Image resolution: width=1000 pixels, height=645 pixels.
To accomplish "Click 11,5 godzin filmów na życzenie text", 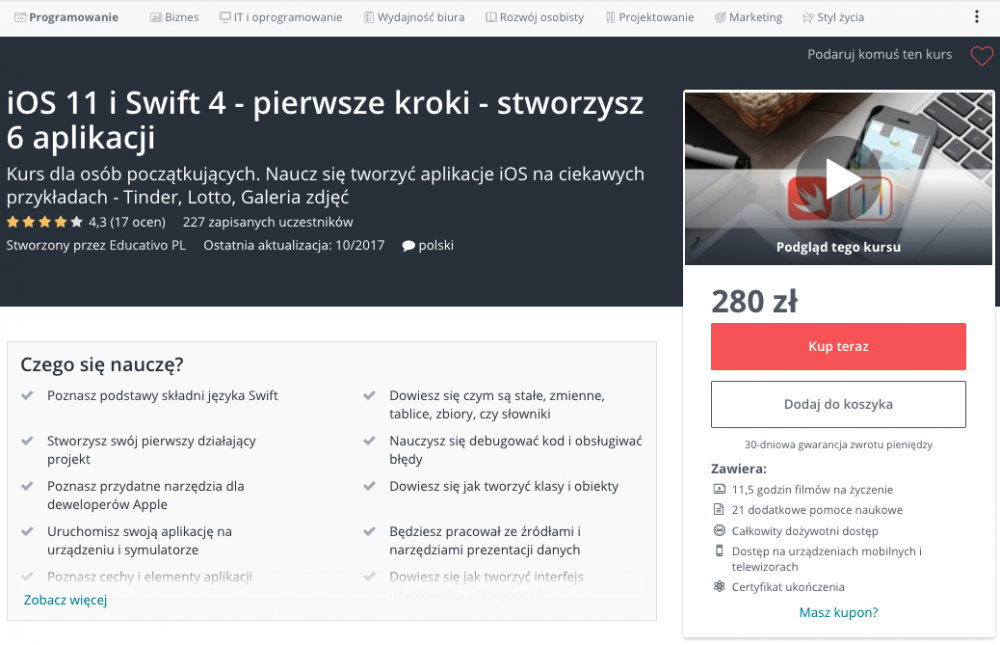I will [x=812, y=490].
